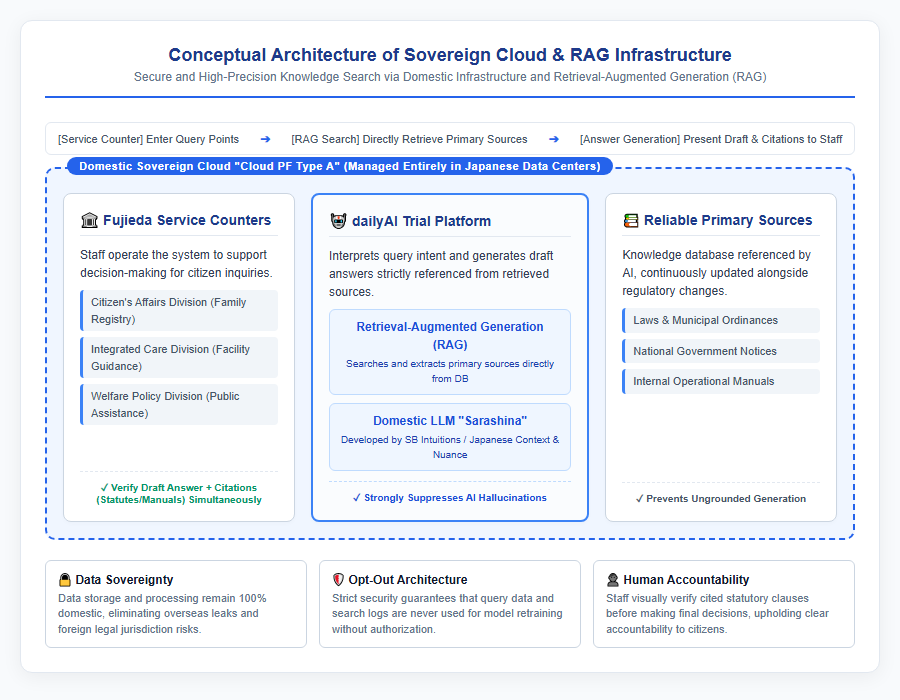900x700 pixels.
Task: Choose Laws & Municipal Ordinances source
Action: 721,320
